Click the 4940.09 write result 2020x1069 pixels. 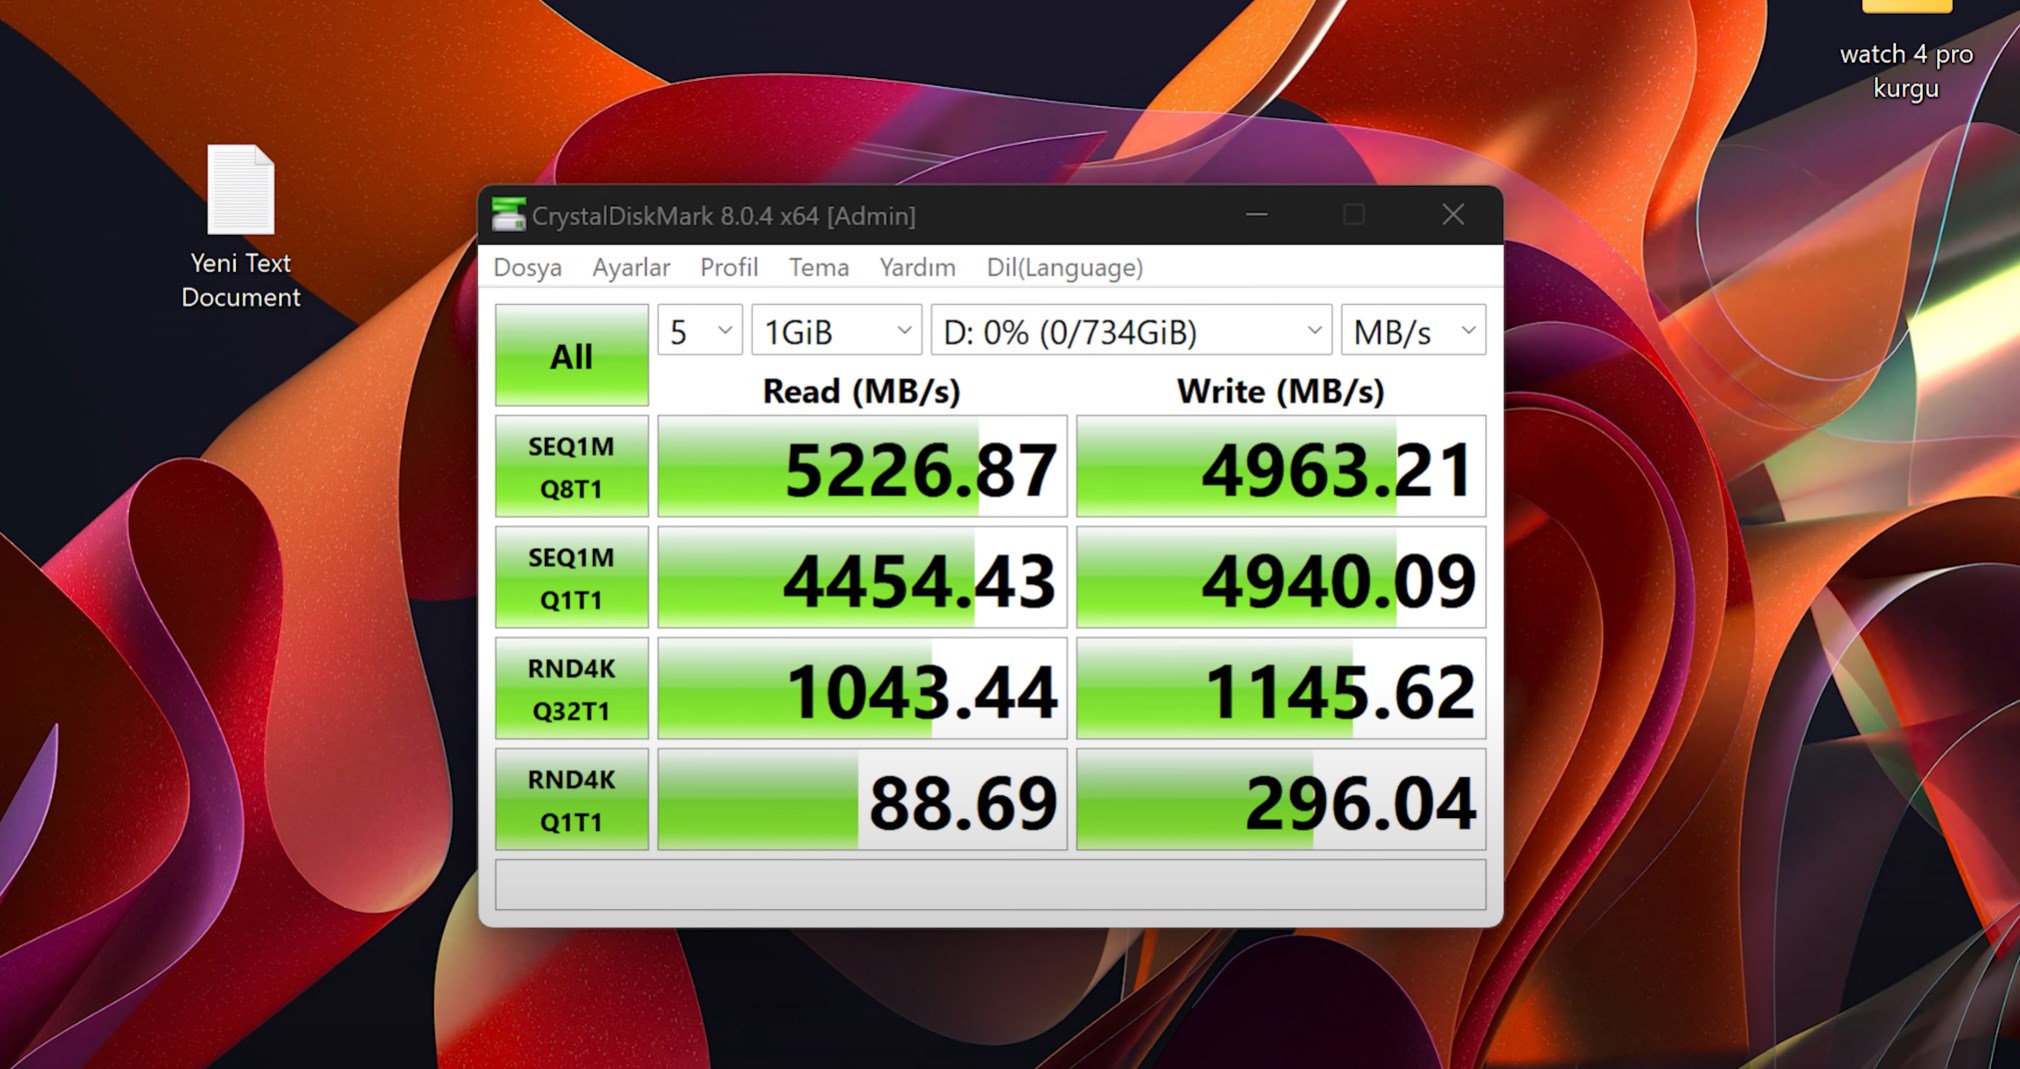click(1281, 577)
